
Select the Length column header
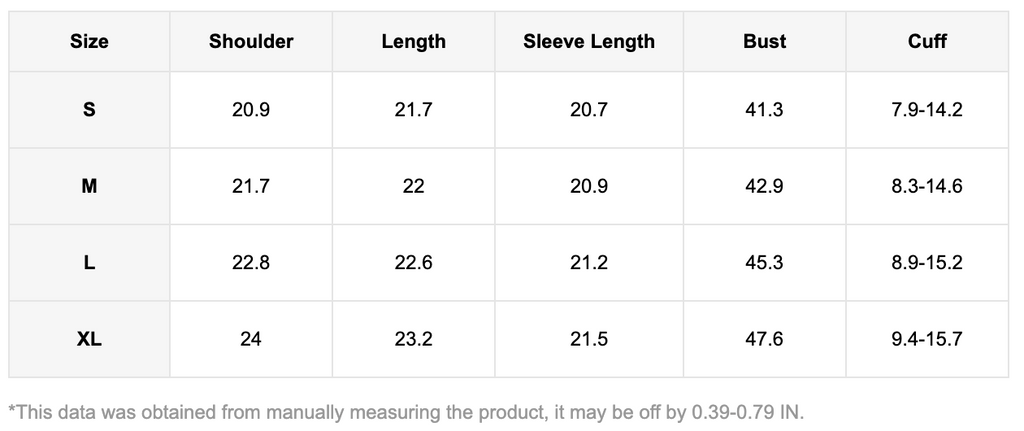tap(413, 42)
